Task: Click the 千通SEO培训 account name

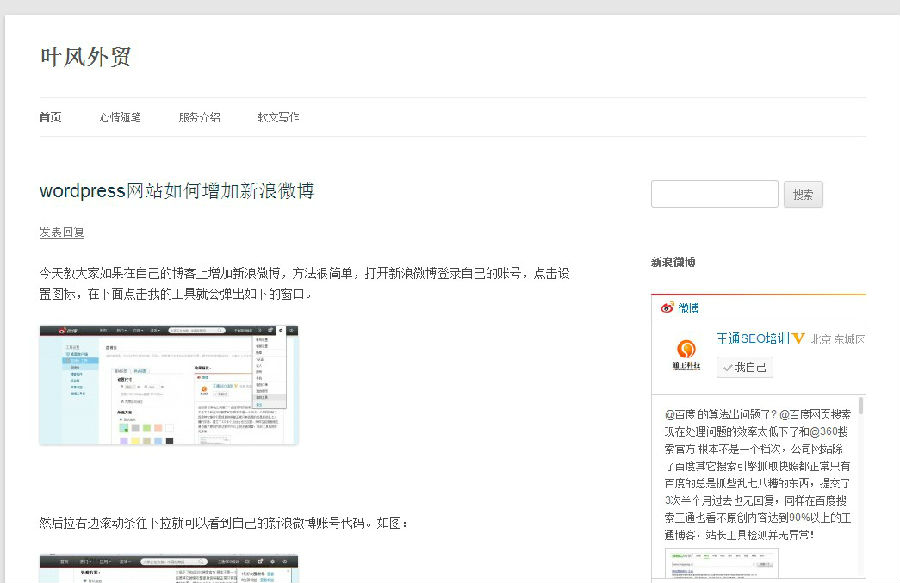Action: tap(751, 338)
